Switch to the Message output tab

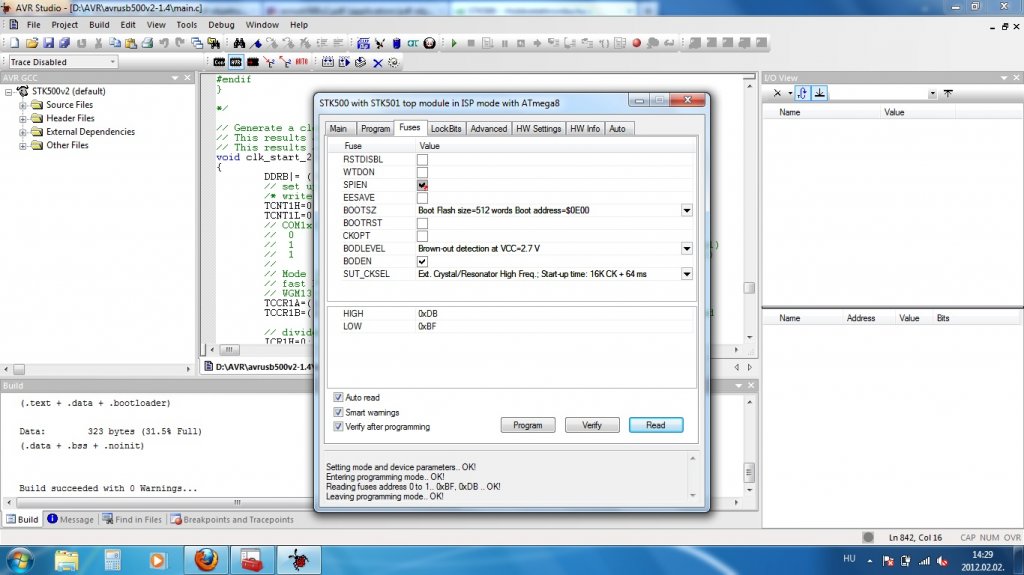(71, 519)
